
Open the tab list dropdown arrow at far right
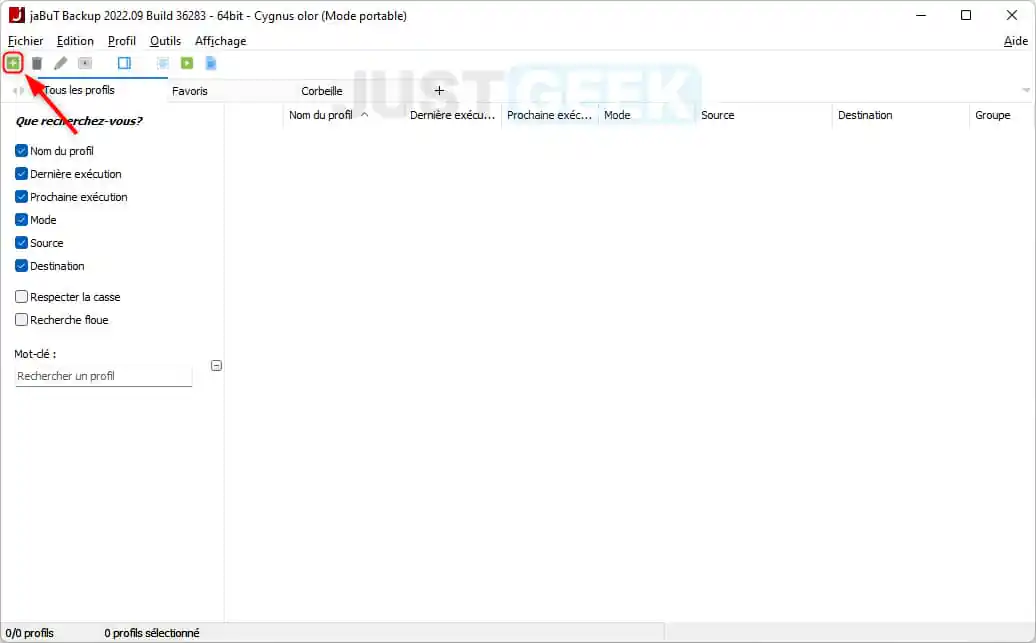point(1026,90)
